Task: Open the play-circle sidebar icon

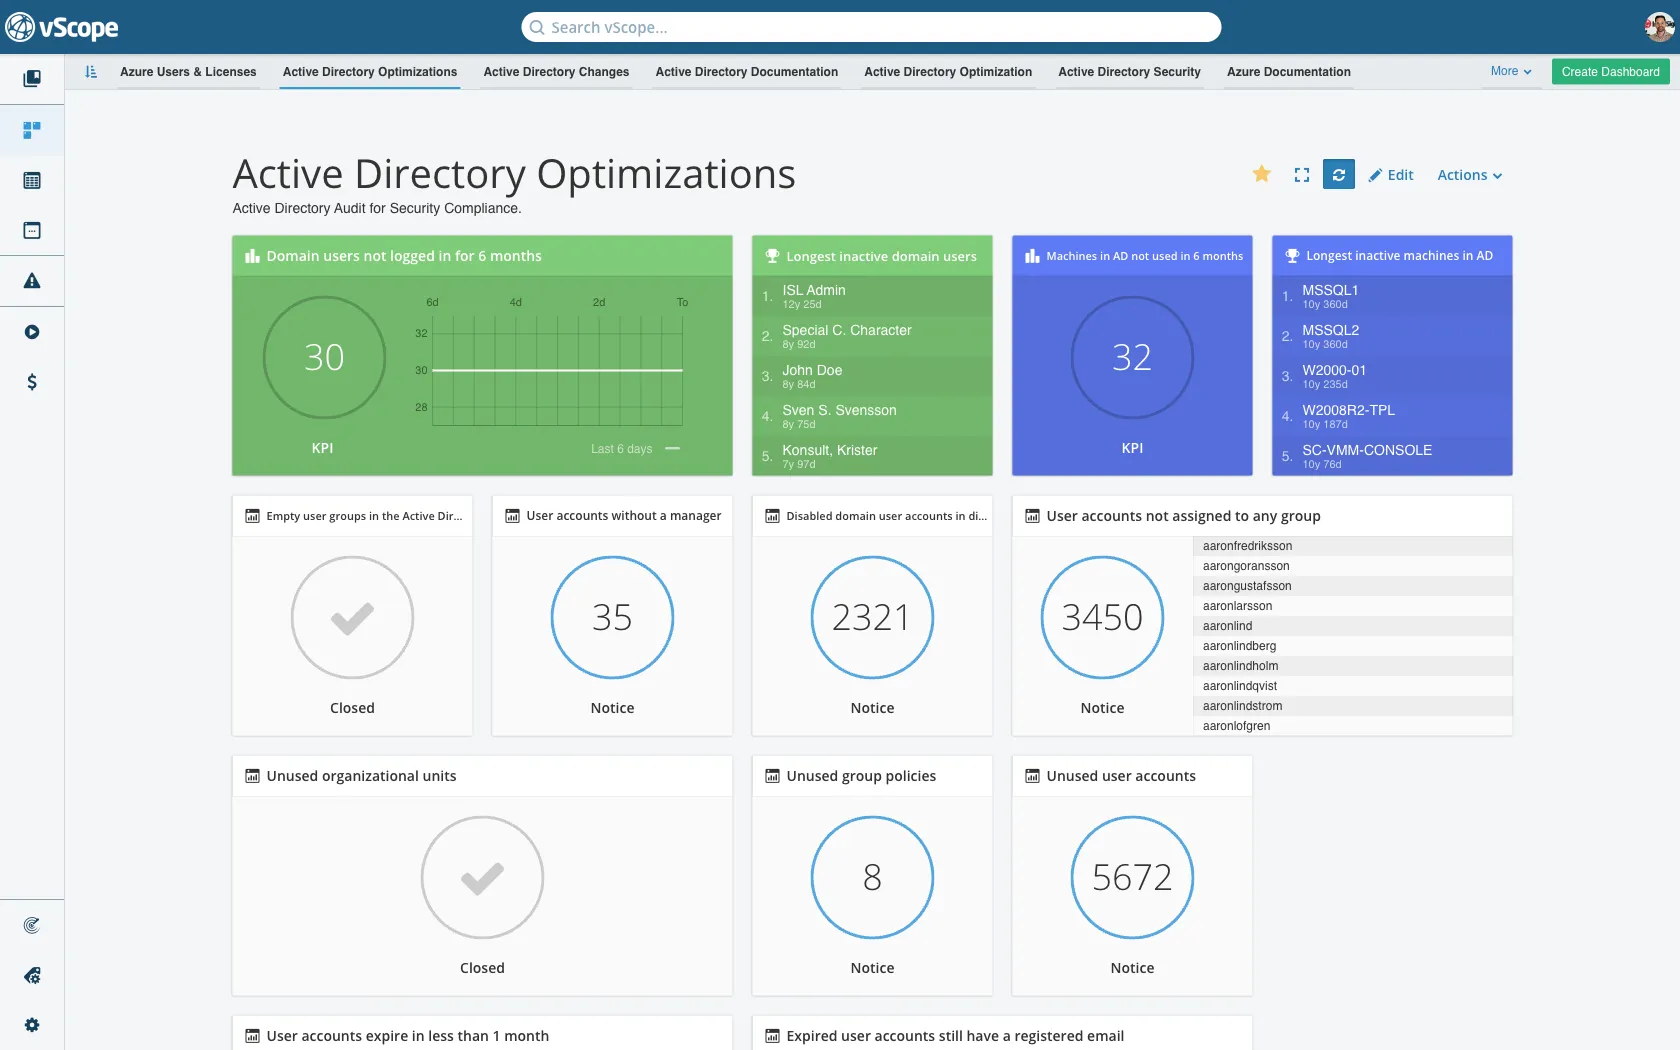Action: click(x=32, y=332)
